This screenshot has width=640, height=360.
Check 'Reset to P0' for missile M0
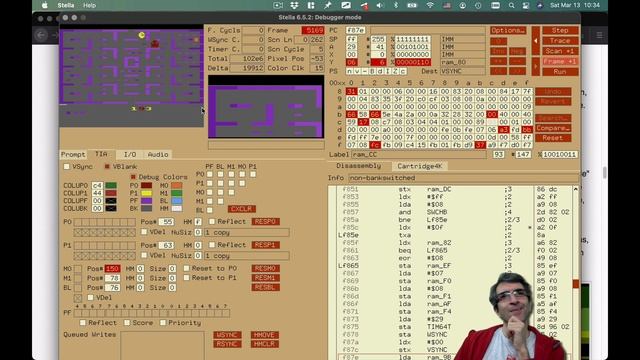(187, 268)
